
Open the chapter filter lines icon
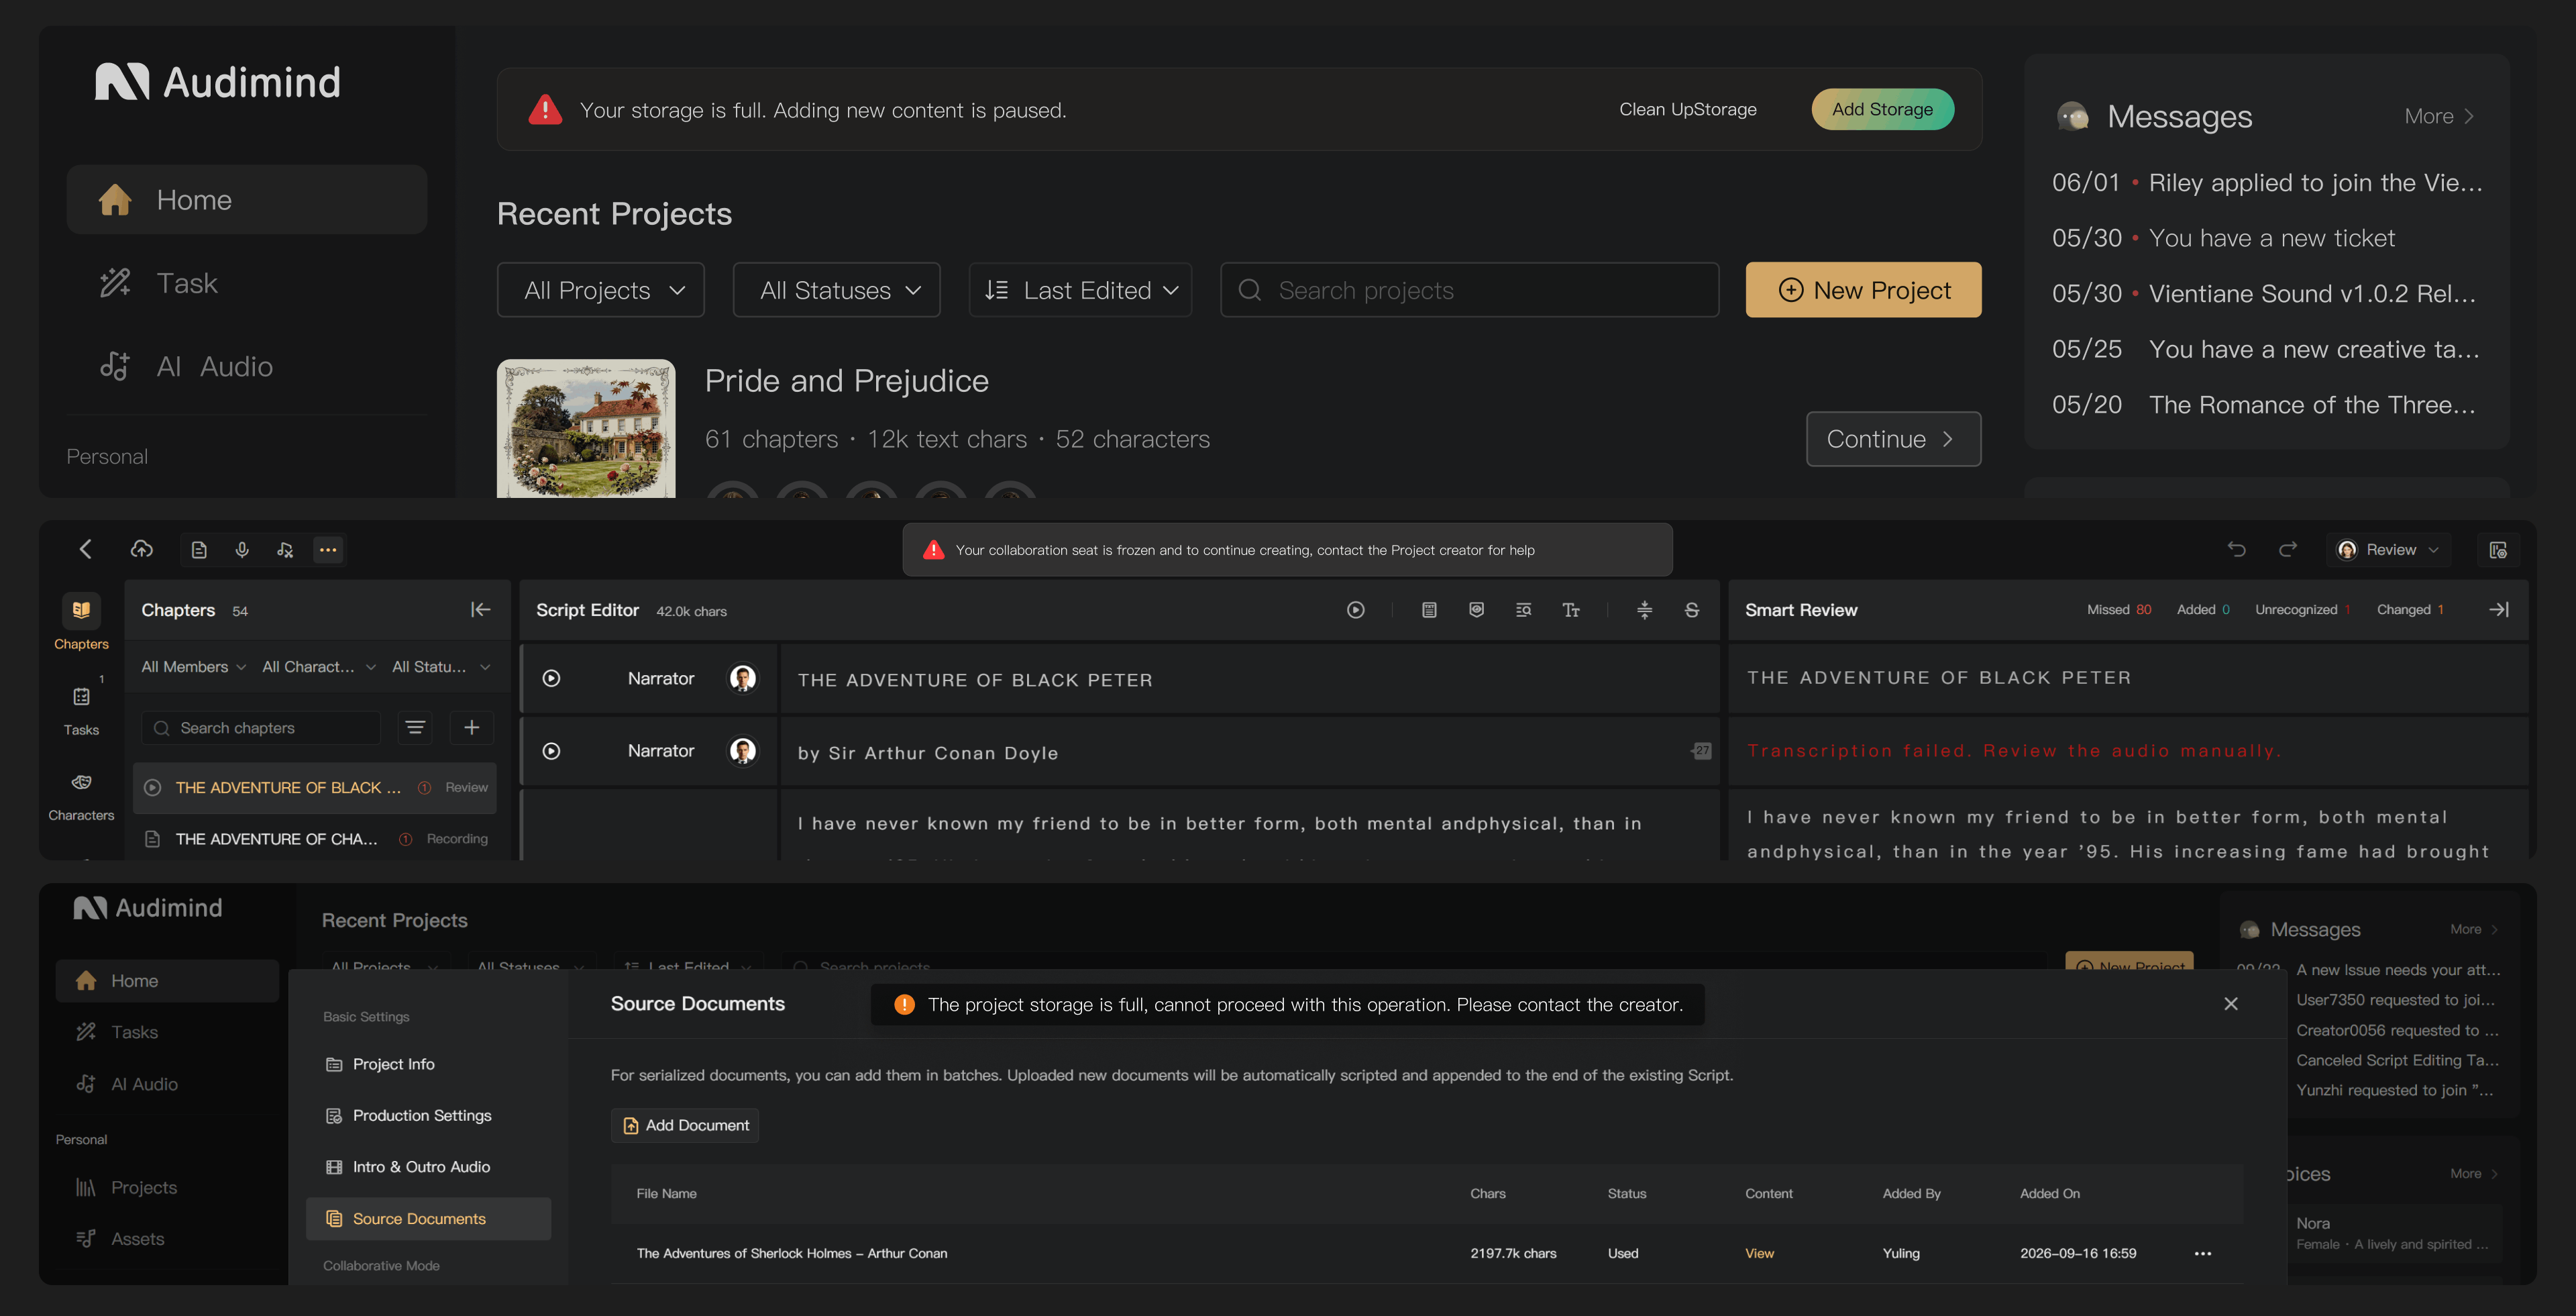[415, 728]
